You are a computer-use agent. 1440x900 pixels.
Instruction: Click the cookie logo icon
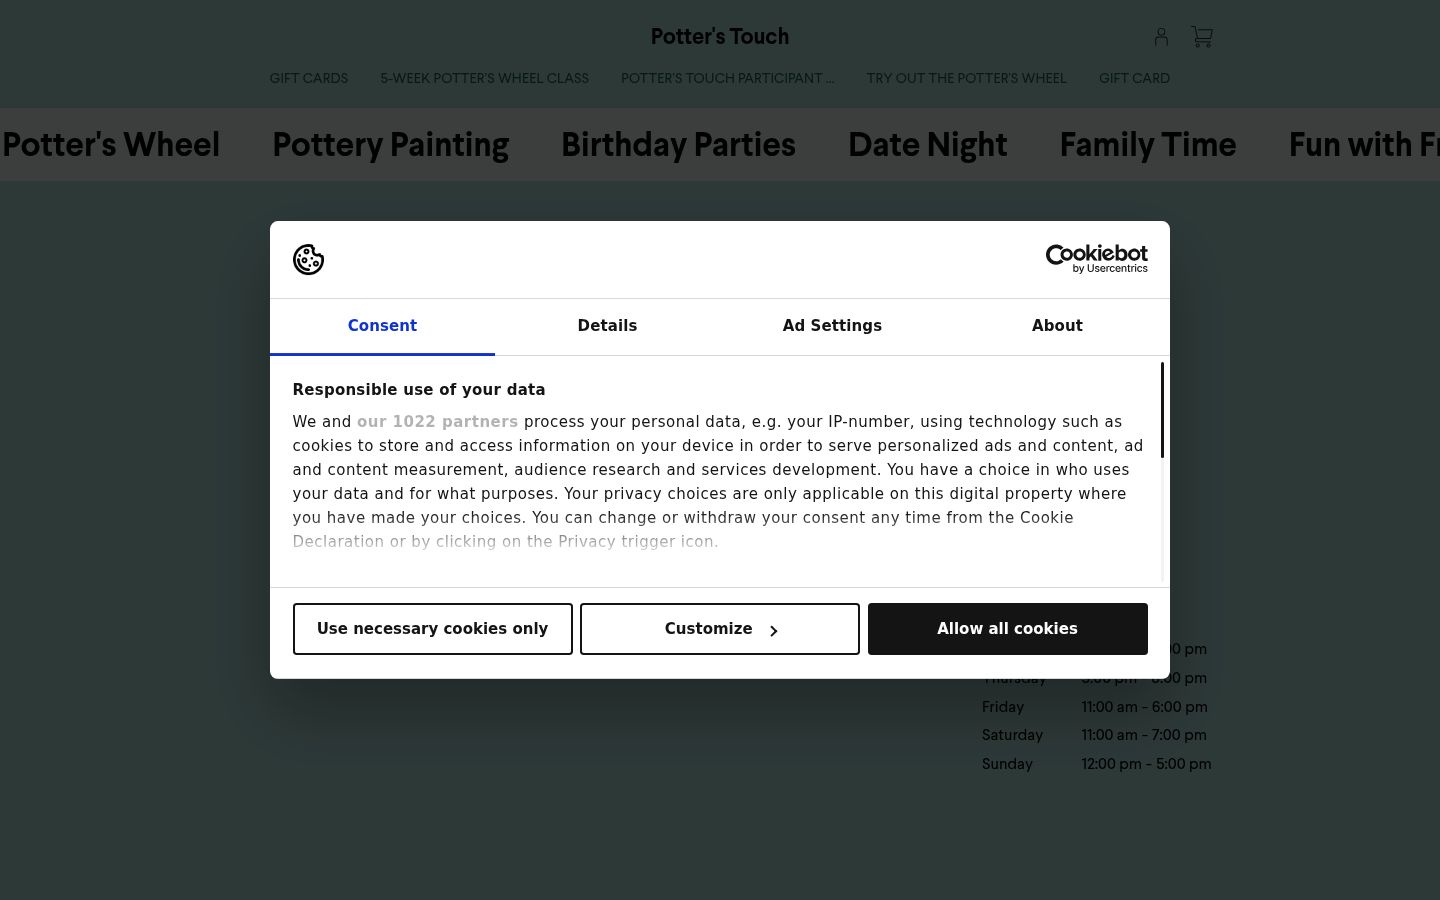tap(308, 260)
